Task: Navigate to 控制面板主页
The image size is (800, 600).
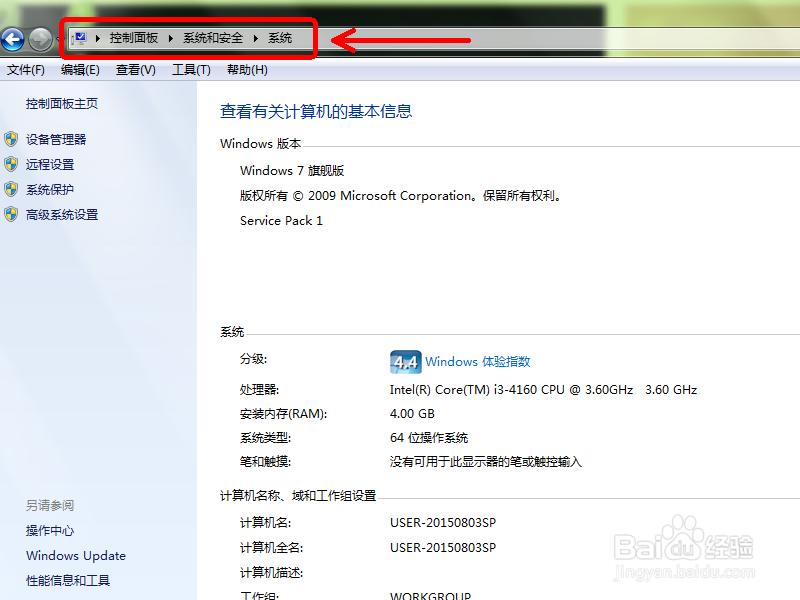Action: click(59, 103)
